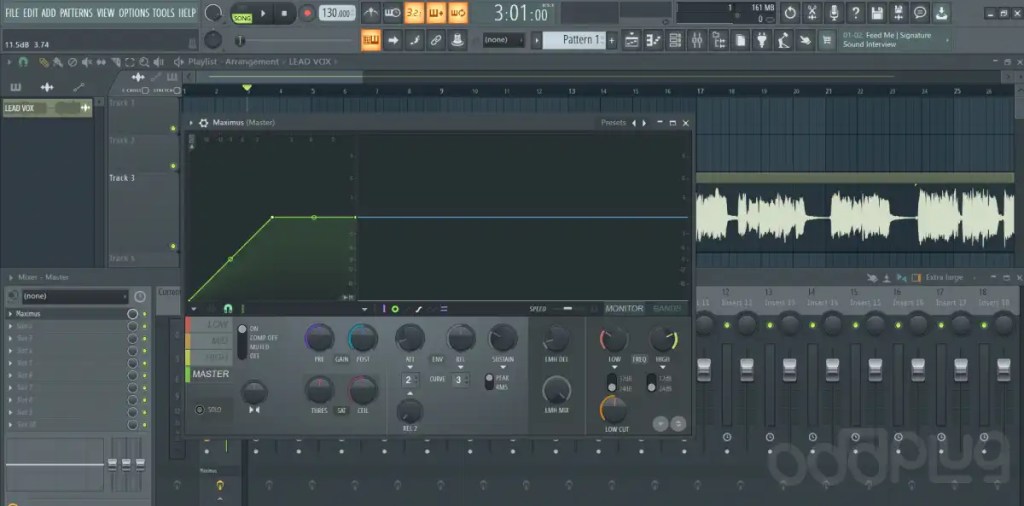This screenshot has width=1024, height=506.
Task: Toggle the PEAK/RMS switch in Maximus
Action: pyautogui.click(x=489, y=382)
